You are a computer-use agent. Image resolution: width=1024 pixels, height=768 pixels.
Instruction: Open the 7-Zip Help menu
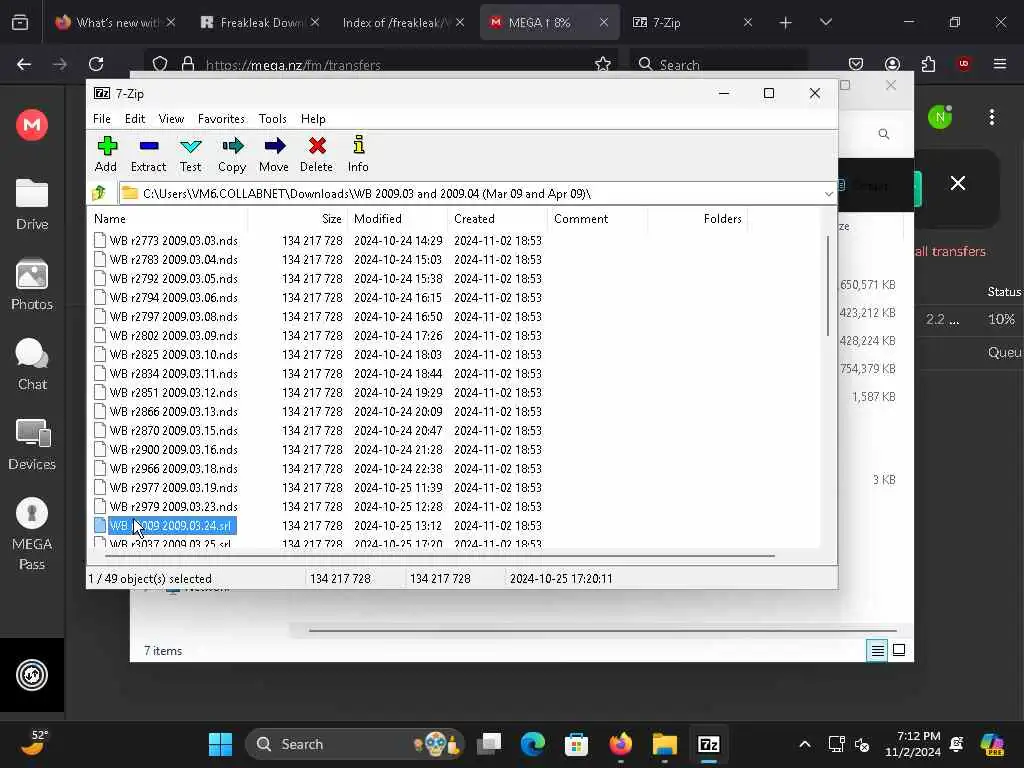pyautogui.click(x=313, y=119)
